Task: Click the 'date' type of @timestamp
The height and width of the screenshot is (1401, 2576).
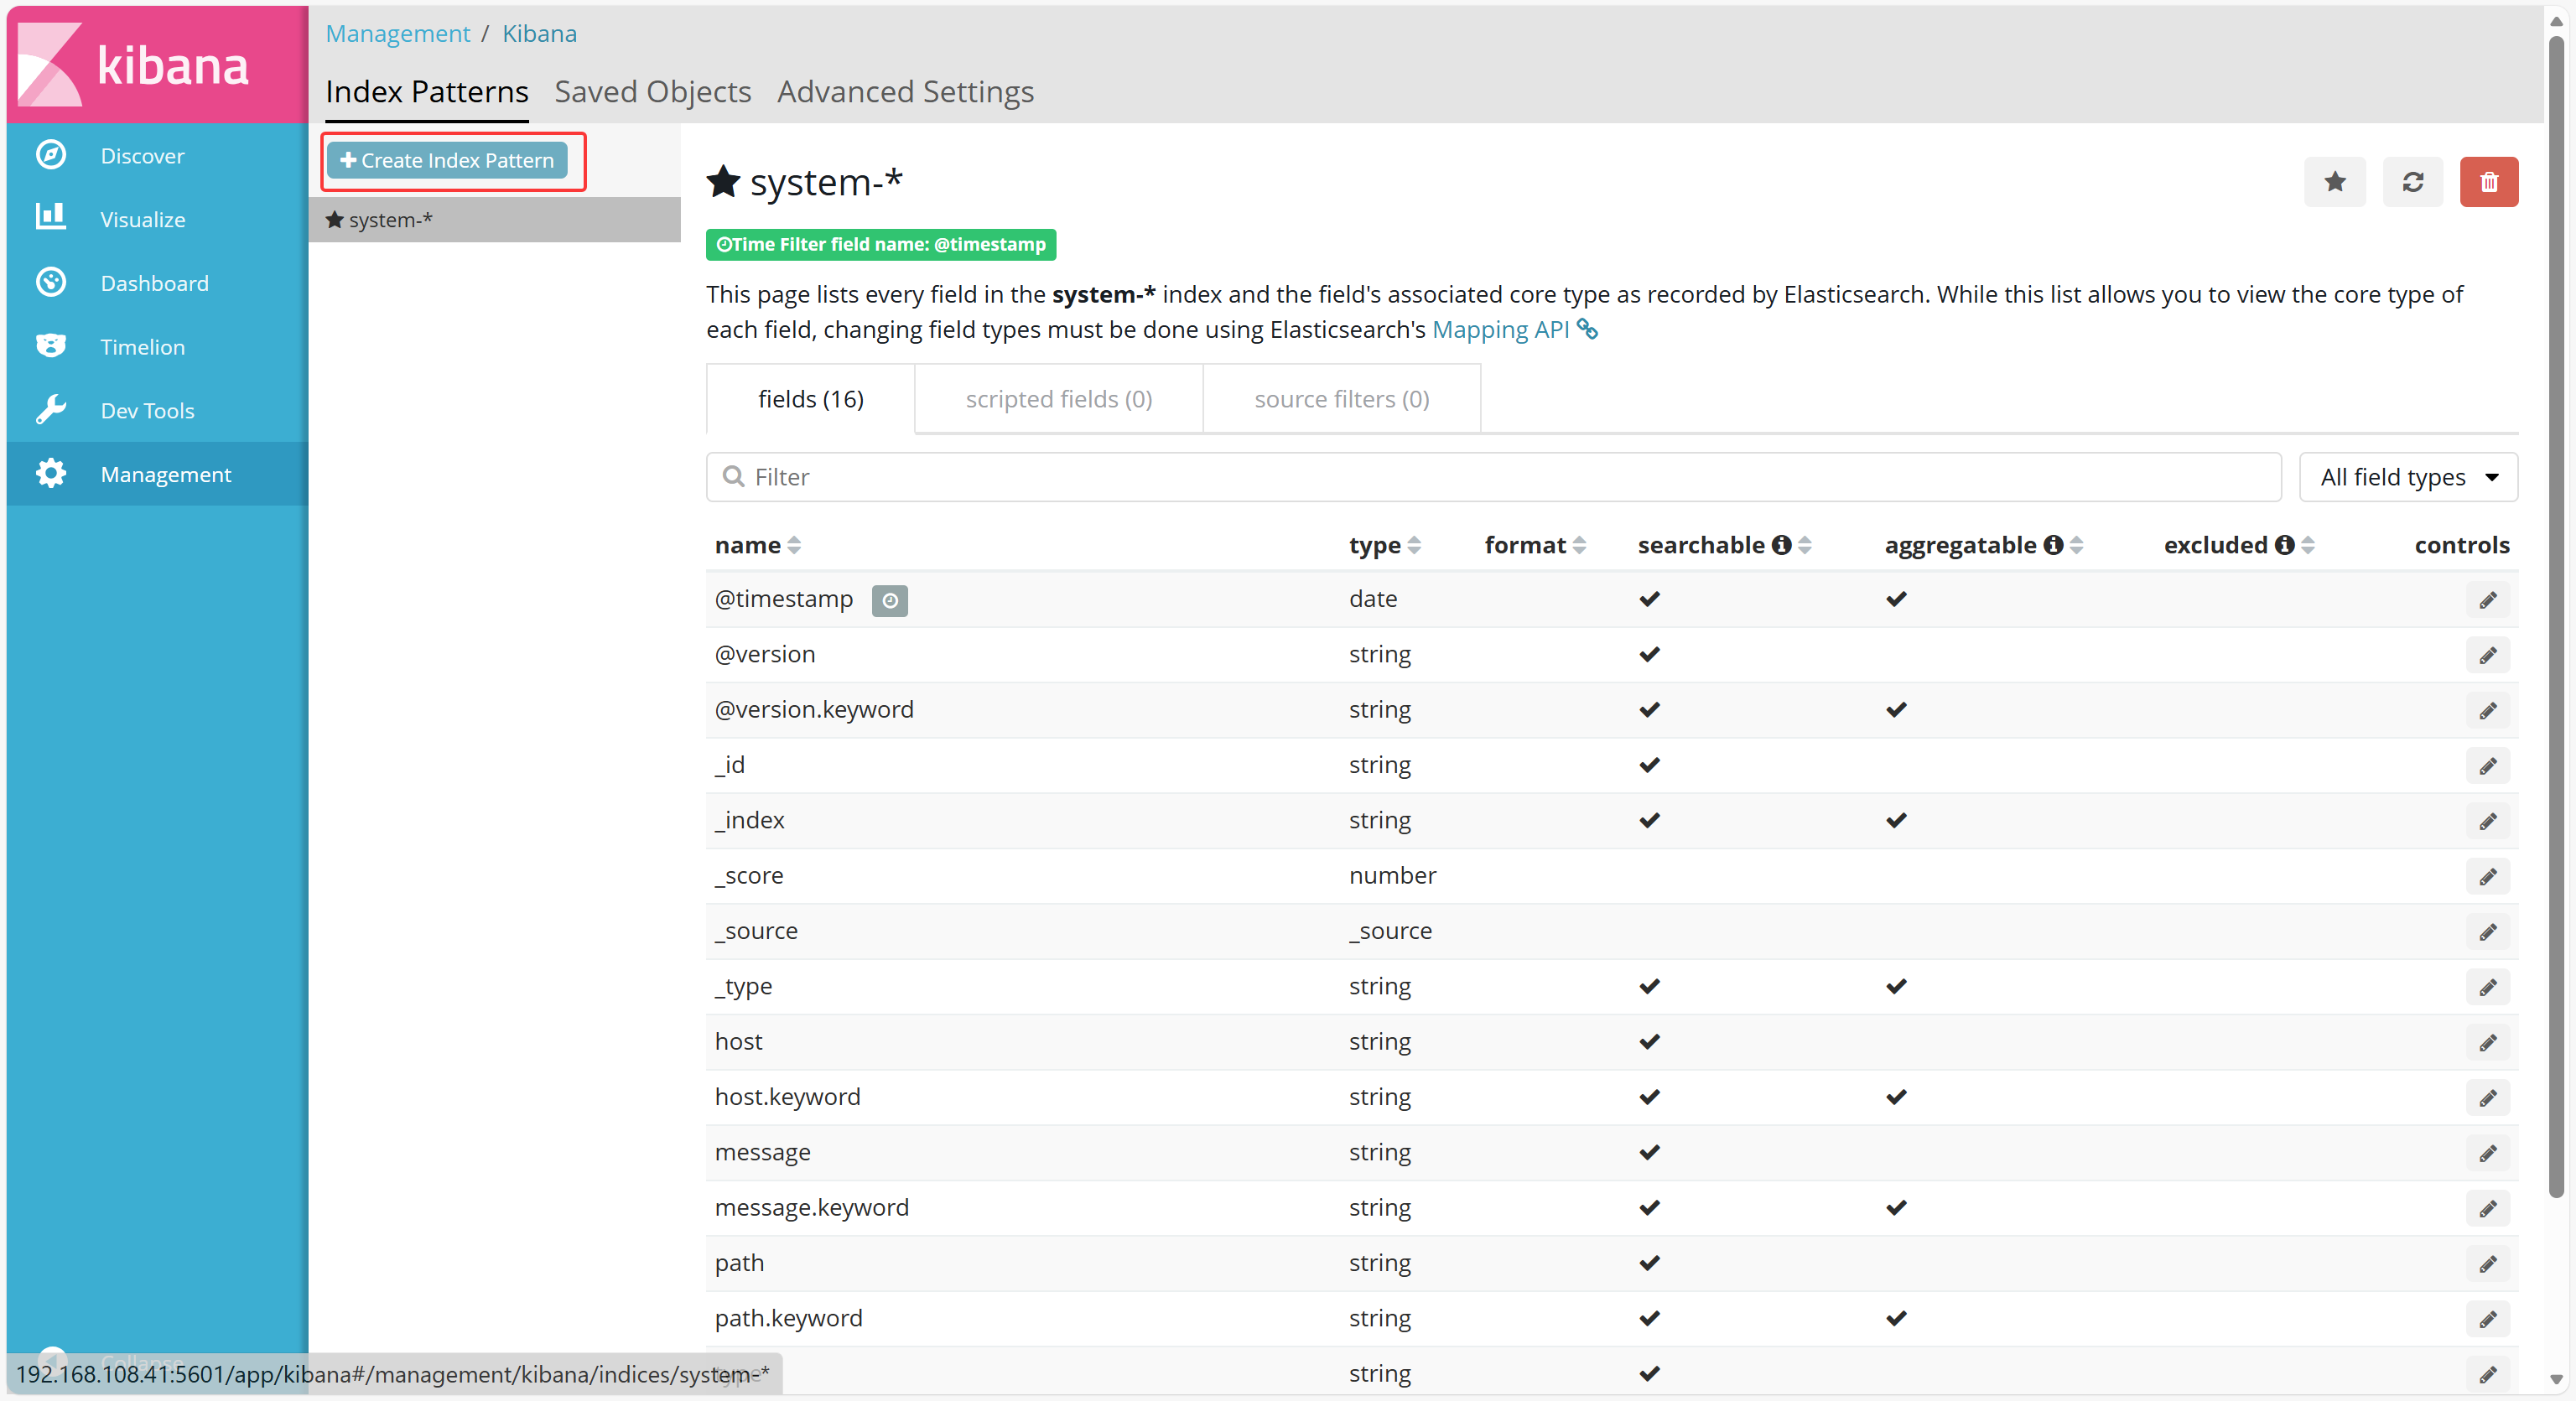Action: (x=1372, y=599)
